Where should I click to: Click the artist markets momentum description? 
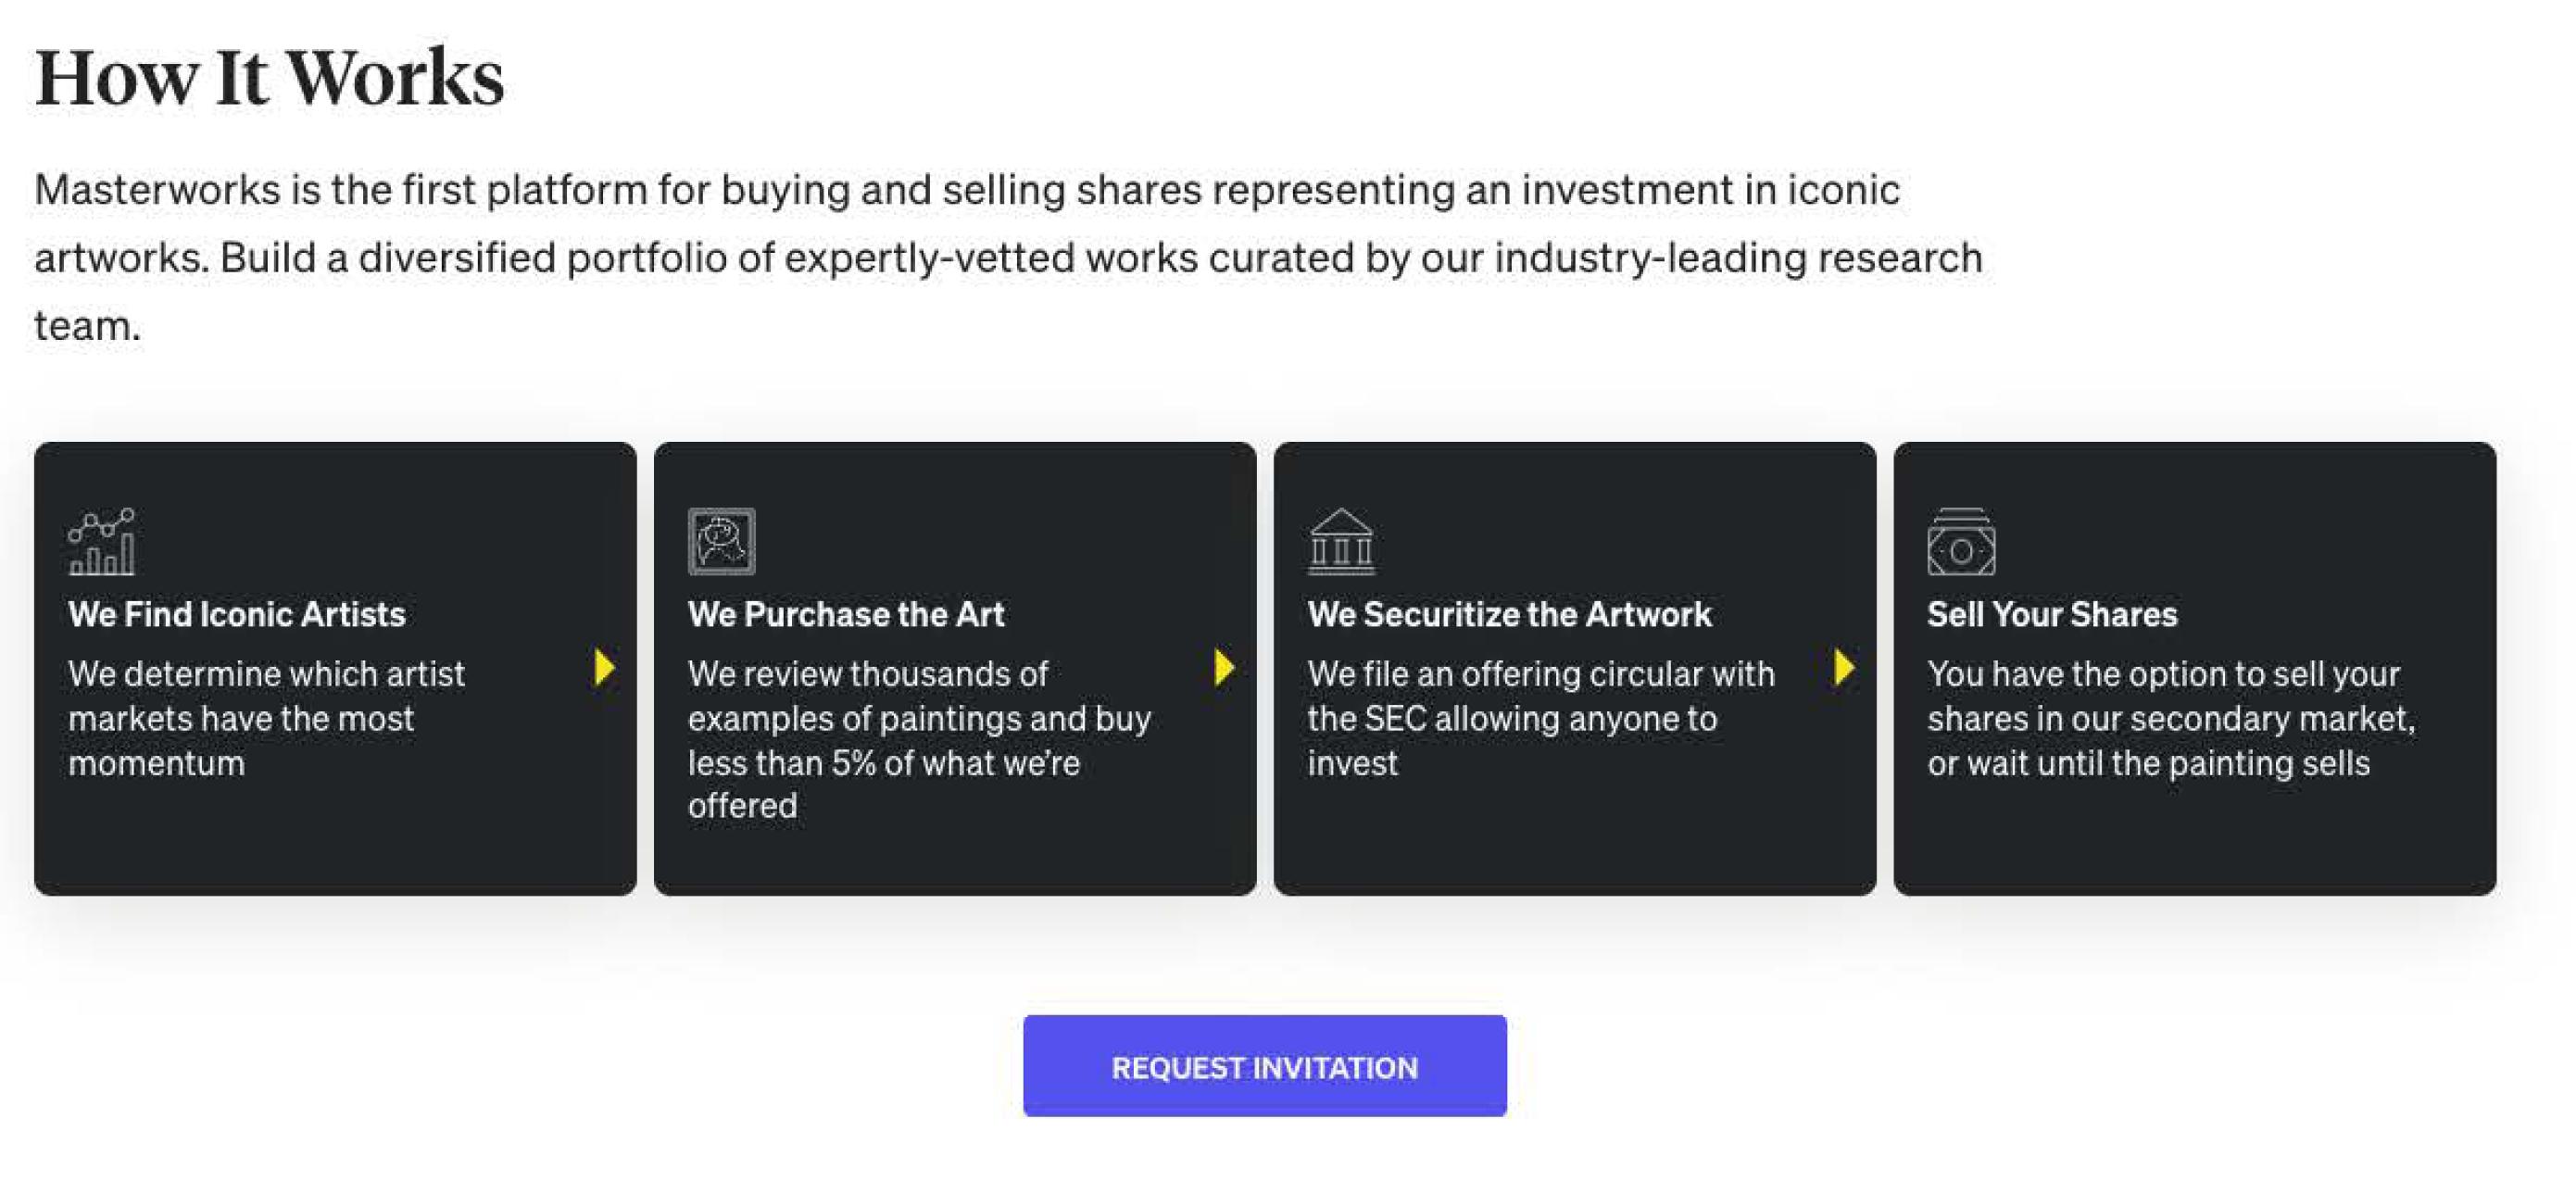pos(266,718)
